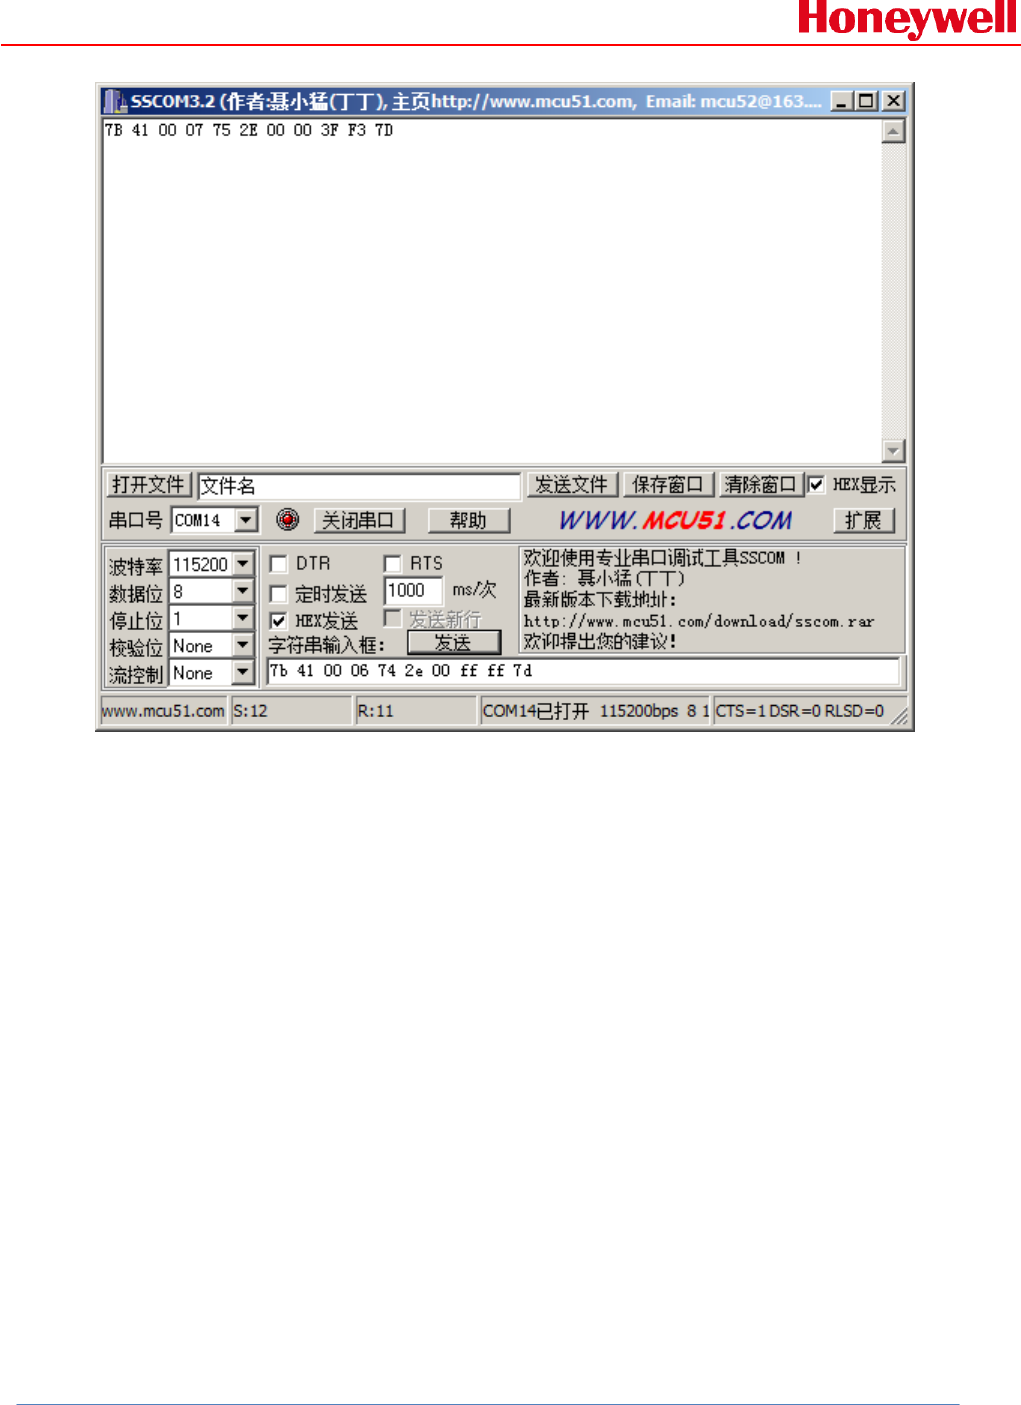Click the www.mcu51.com status bar entry
The height and width of the screenshot is (1405, 1021).
coord(163,711)
